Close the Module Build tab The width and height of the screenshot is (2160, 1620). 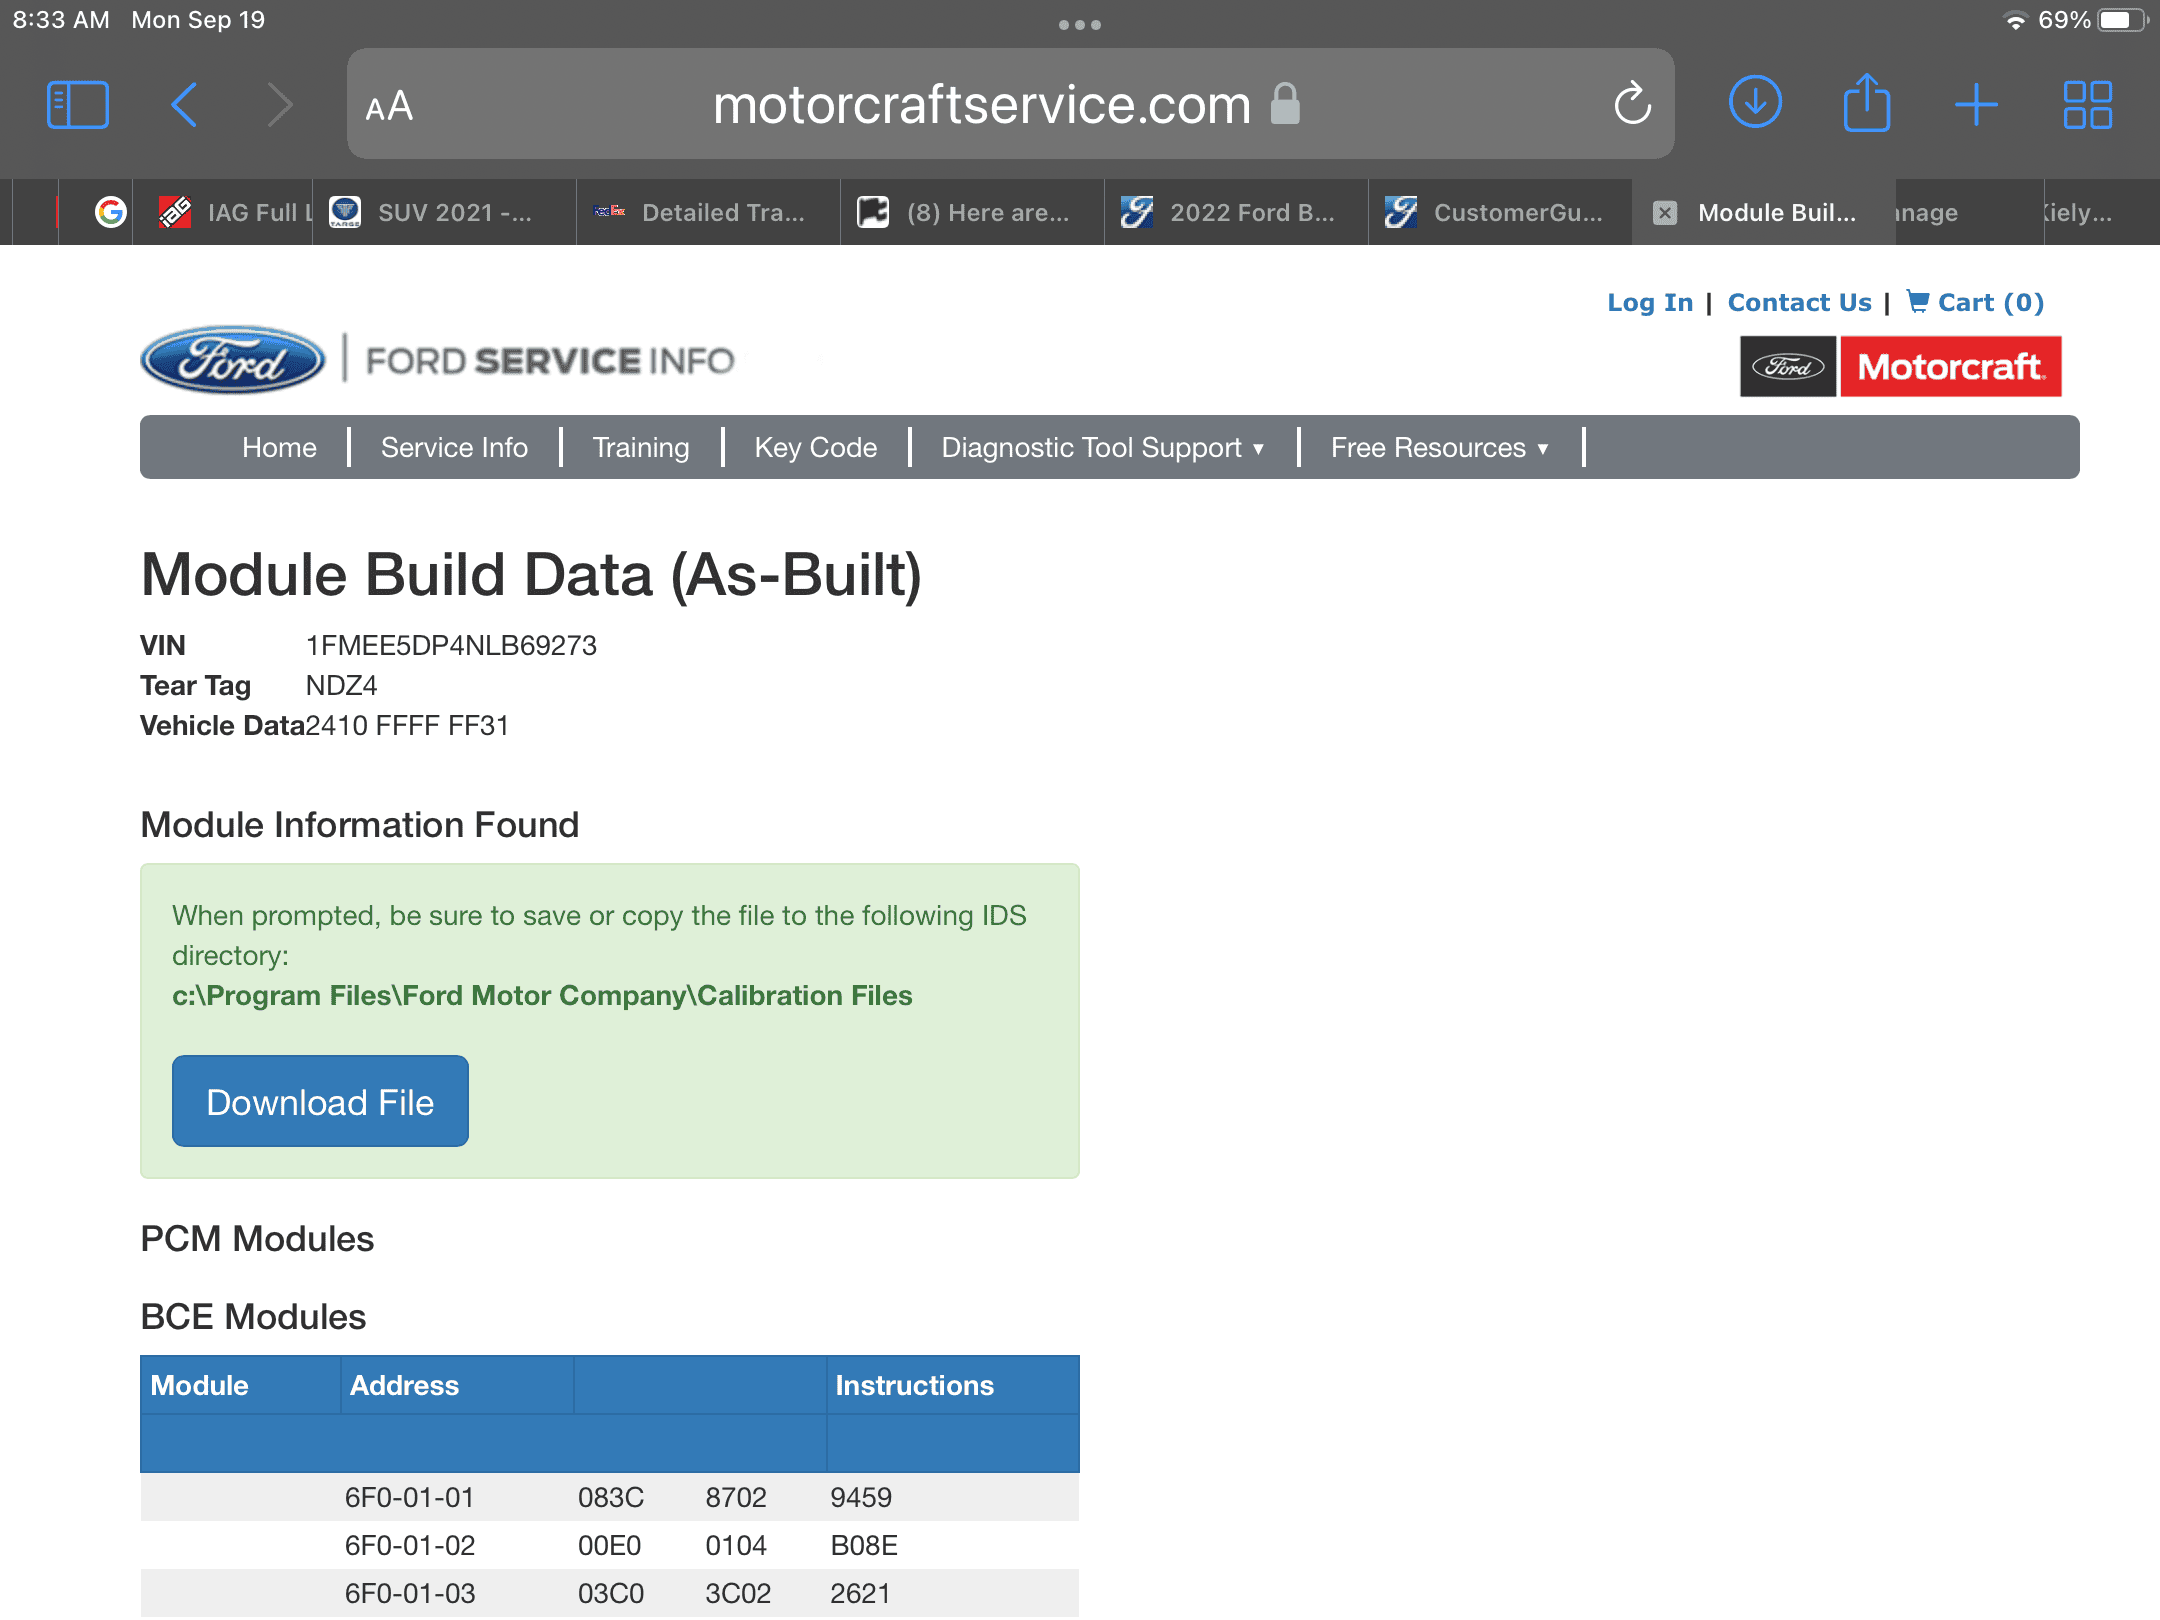pos(1665,213)
